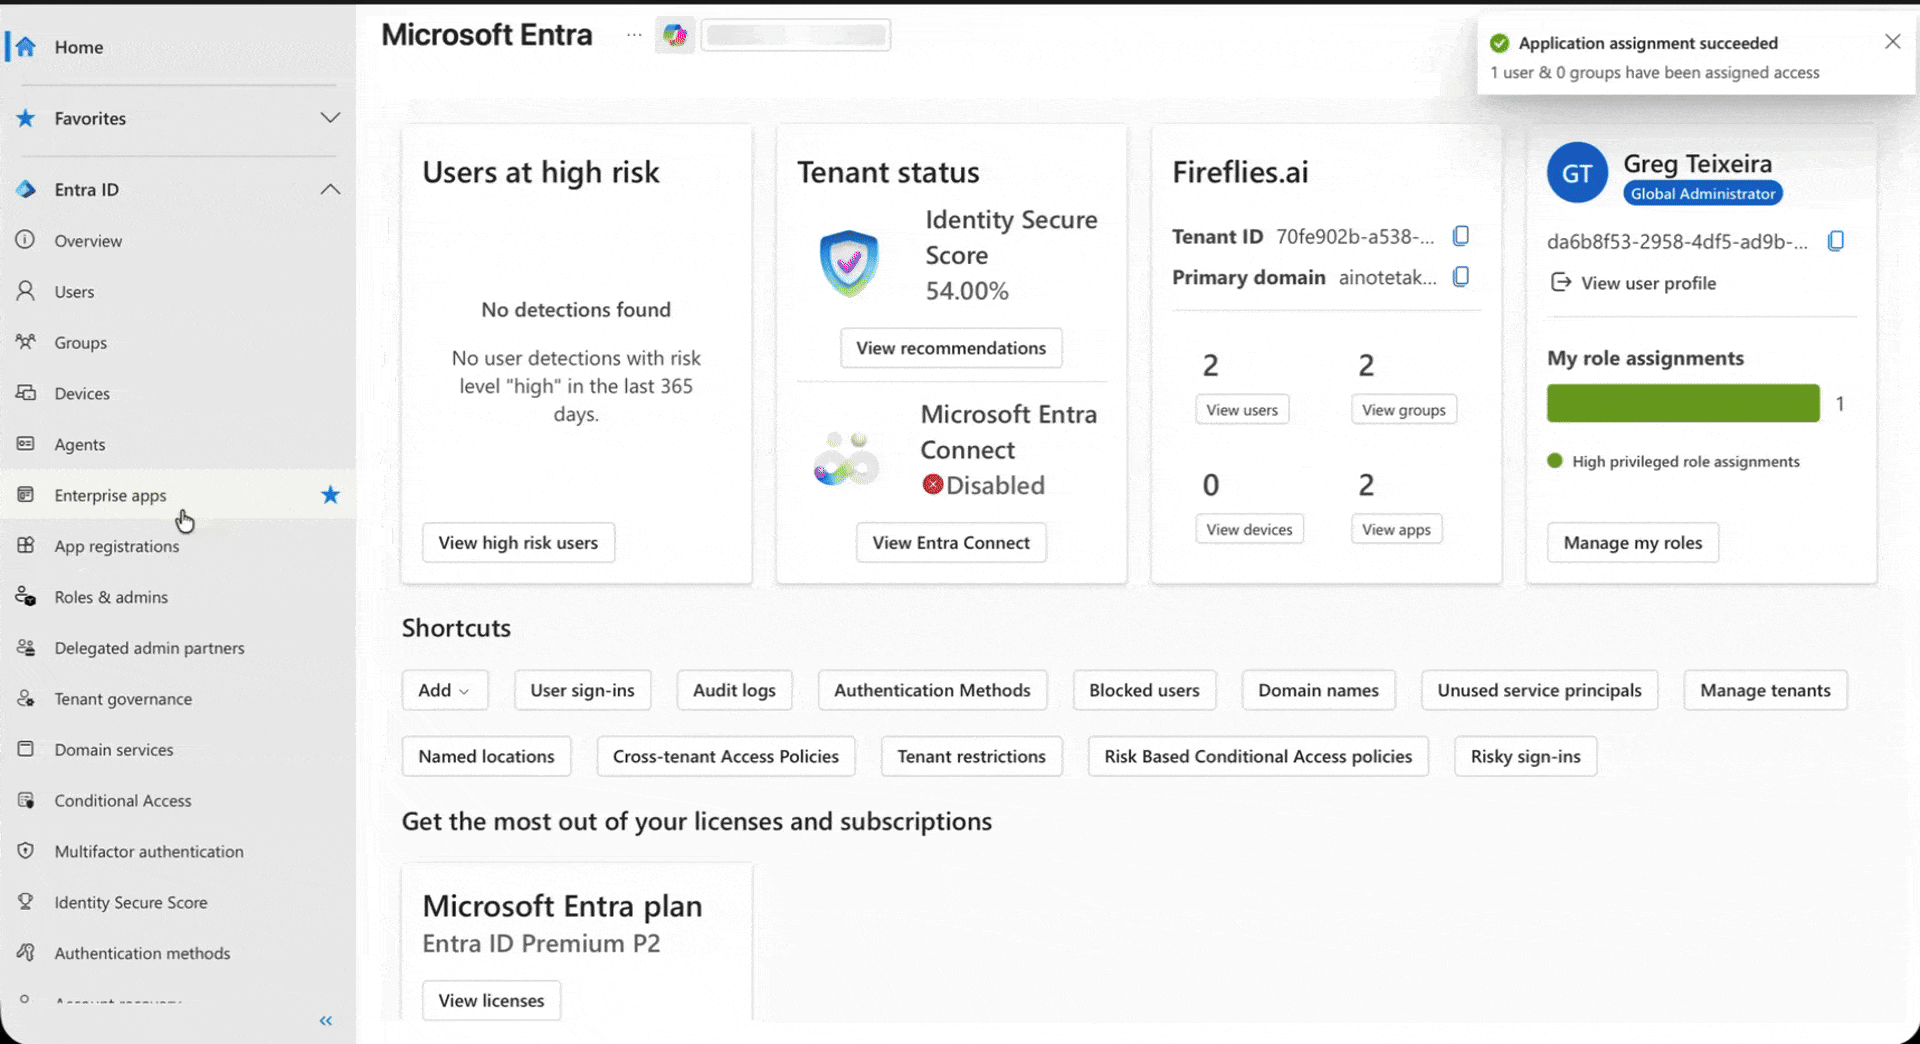Image resolution: width=1920 pixels, height=1044 pixels.
Task: Click the Delegated admin partners icon
Action: tap(26, 648)
